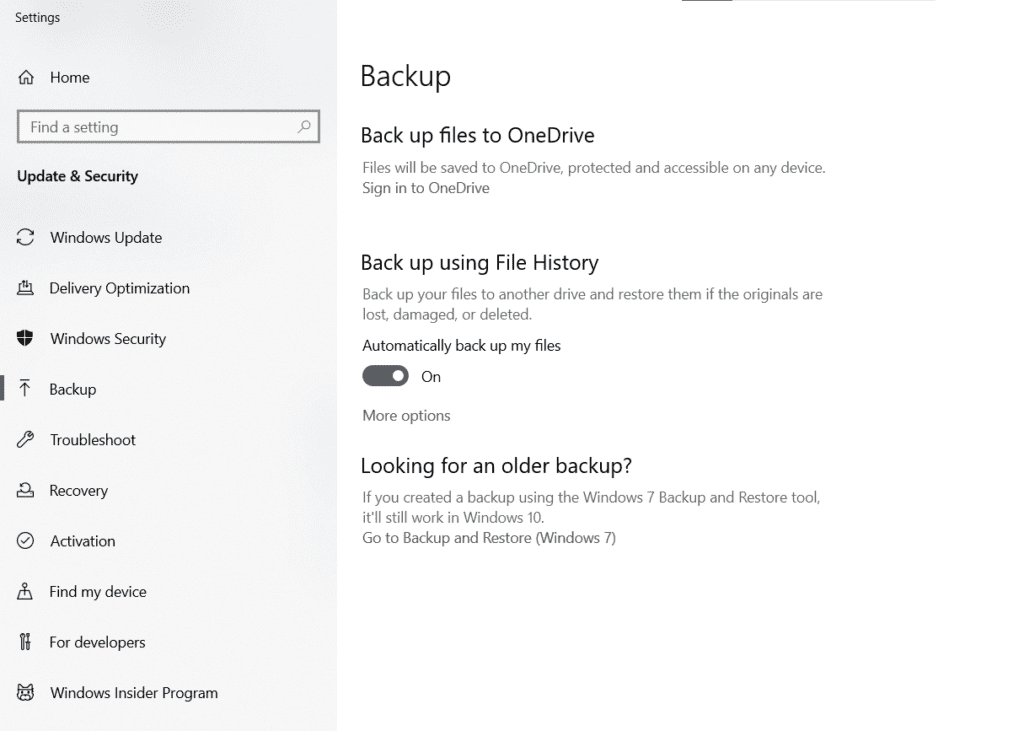Screen dimensions: 1024x731
Task: Toggle off Automatically back up my files
Action: (x=385, y=376)
